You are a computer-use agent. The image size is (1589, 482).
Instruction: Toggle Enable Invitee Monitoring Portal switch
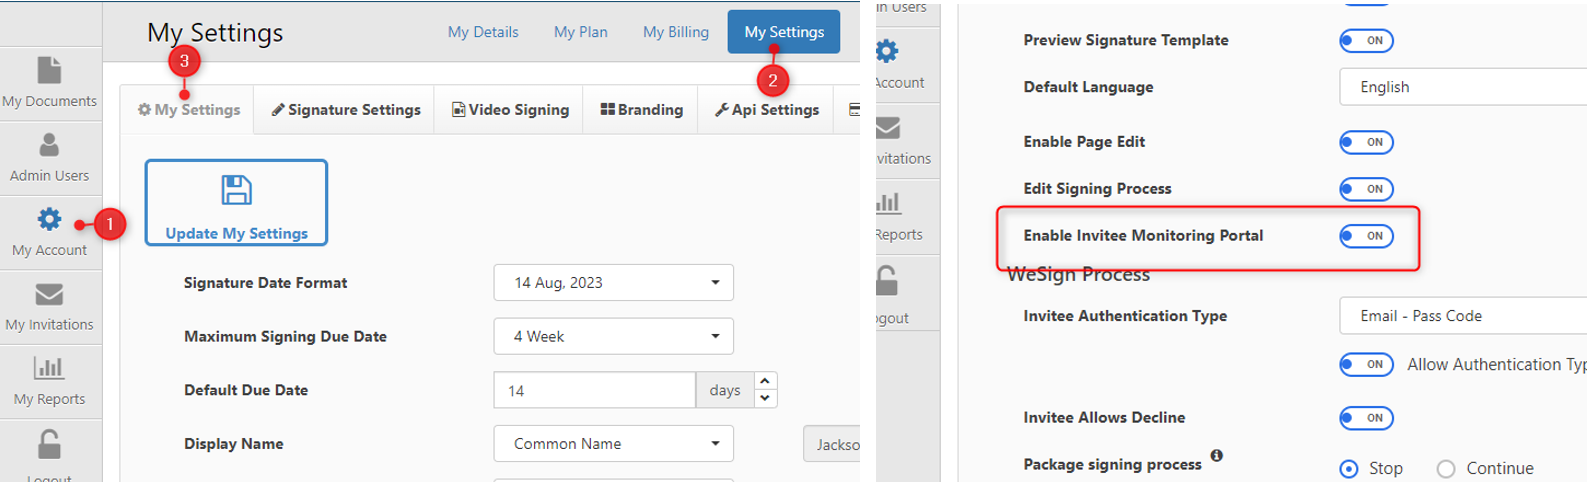[x=1366, y=236]
